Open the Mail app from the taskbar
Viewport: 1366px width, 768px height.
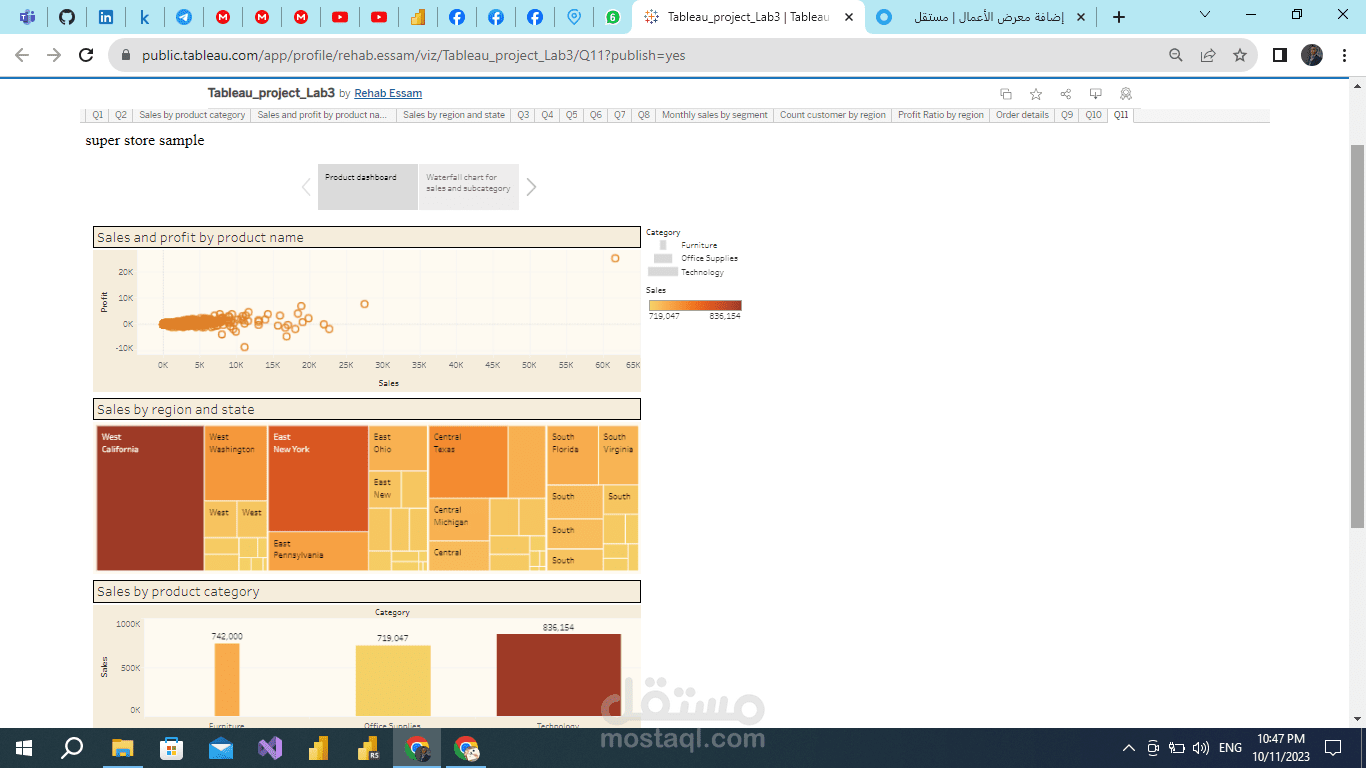[x=221, y=748]
